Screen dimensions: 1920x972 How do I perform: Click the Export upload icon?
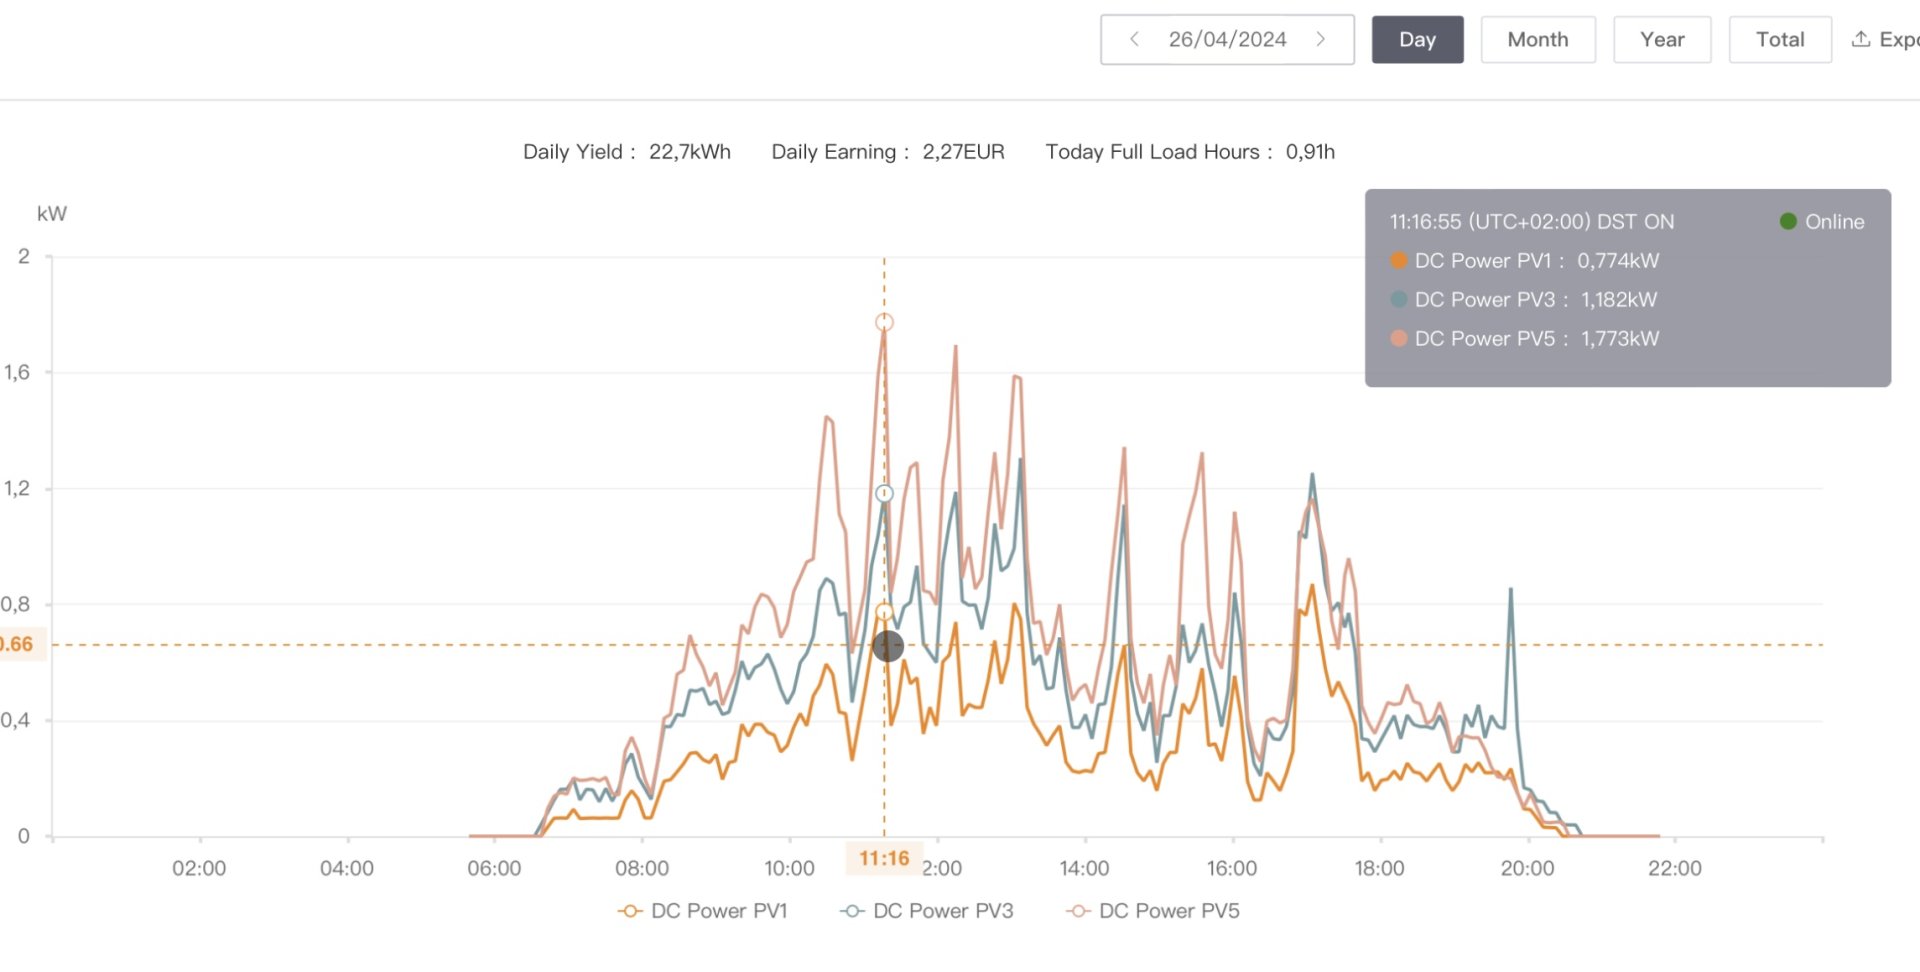1860,39
